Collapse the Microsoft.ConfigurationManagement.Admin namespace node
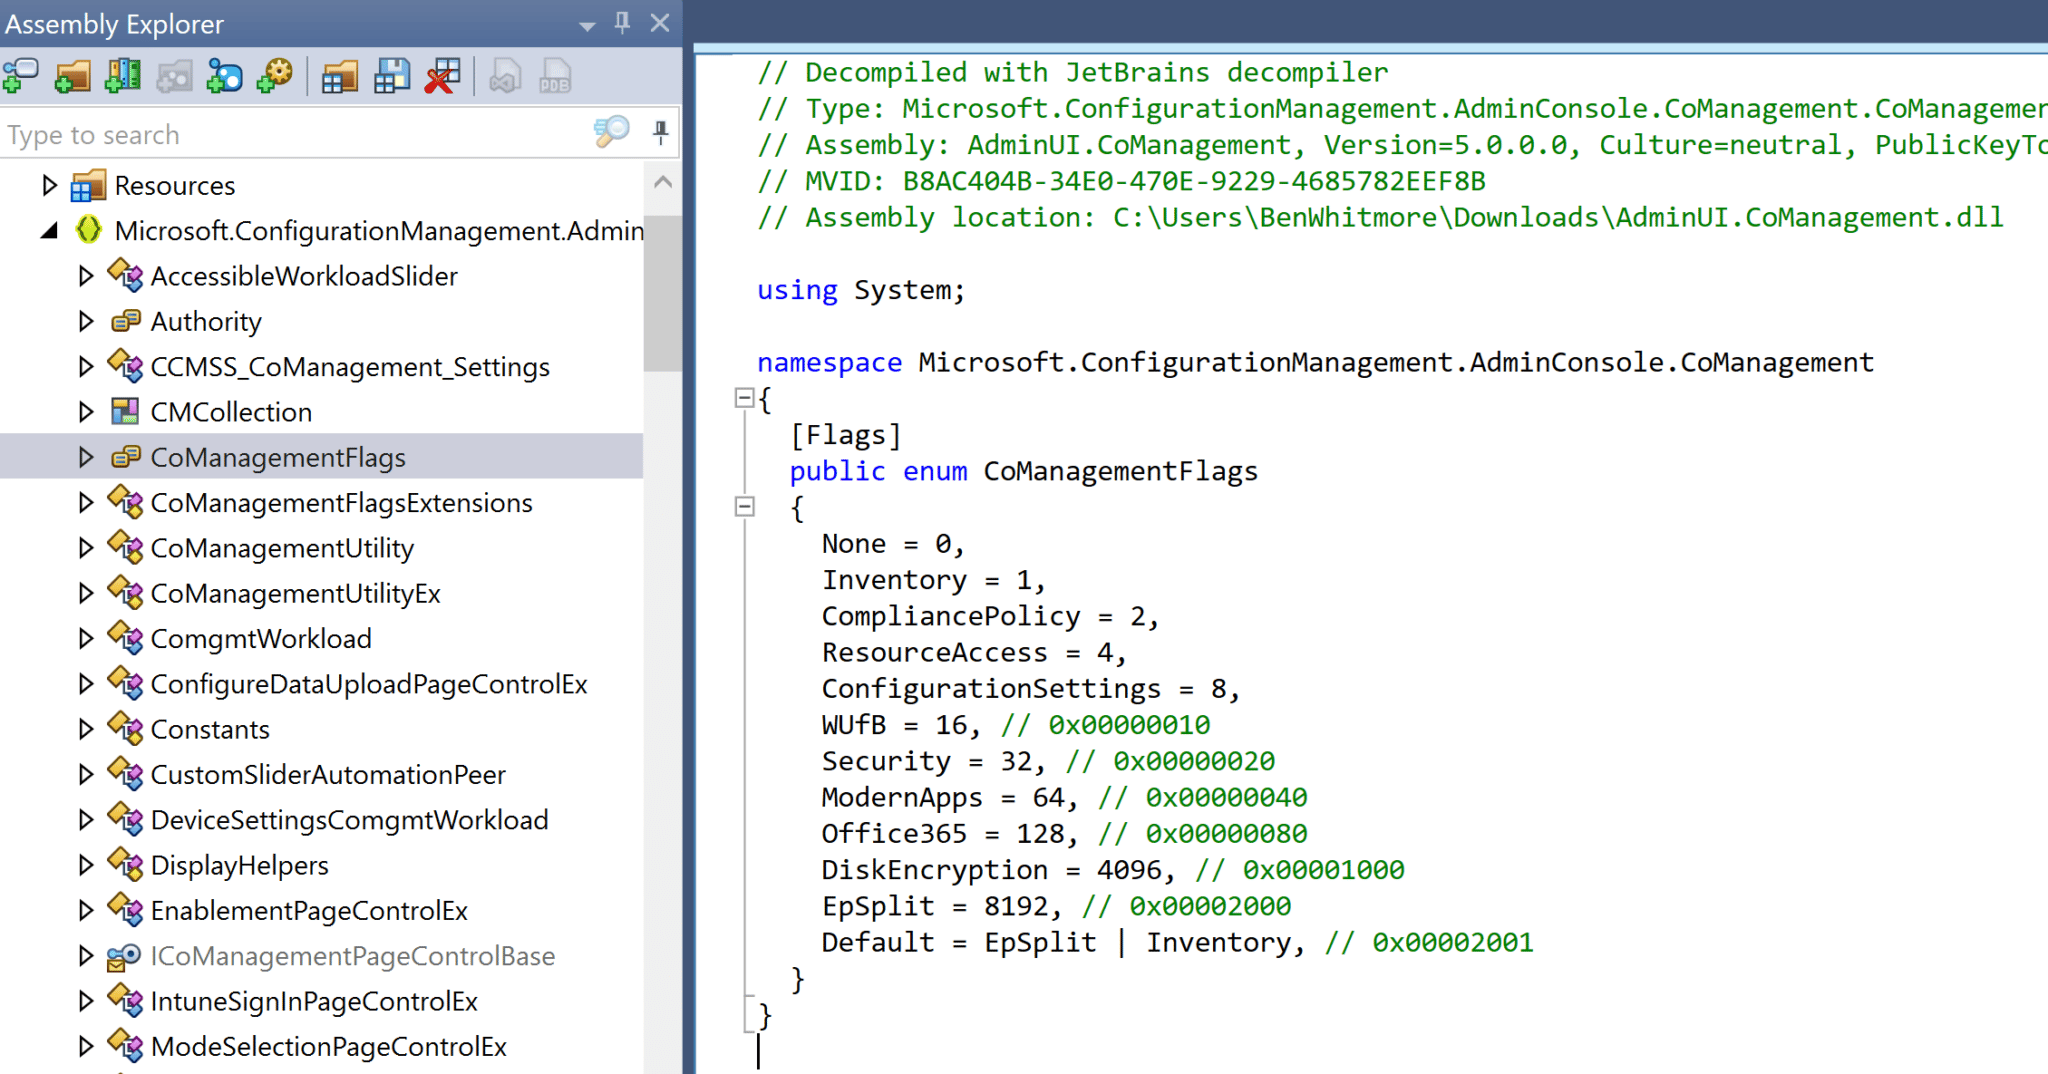 pos(49,231)
